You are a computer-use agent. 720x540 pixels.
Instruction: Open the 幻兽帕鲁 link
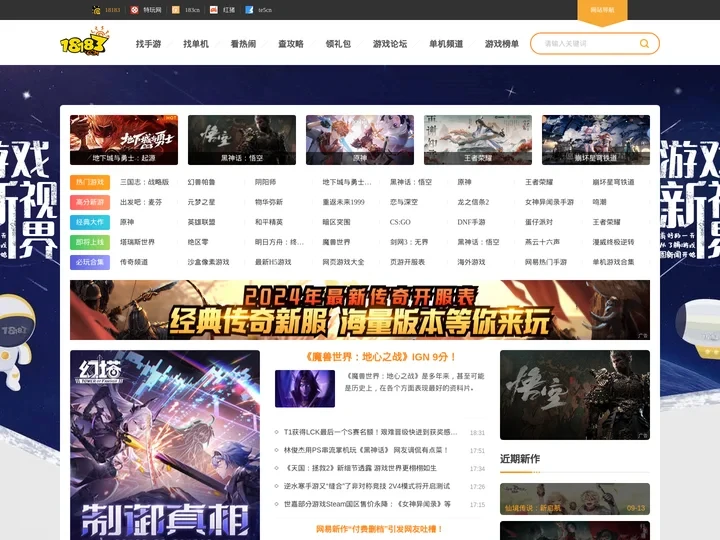pyautogui.click(x=201, y=182)
